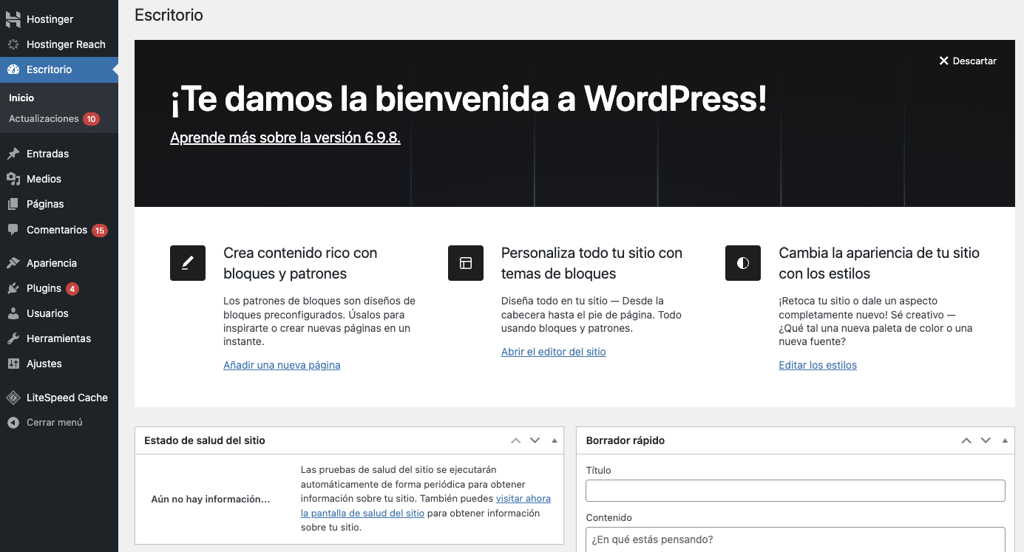Open Aprende más sobre la versión 6.9.8 link

[x=285, y=138]
